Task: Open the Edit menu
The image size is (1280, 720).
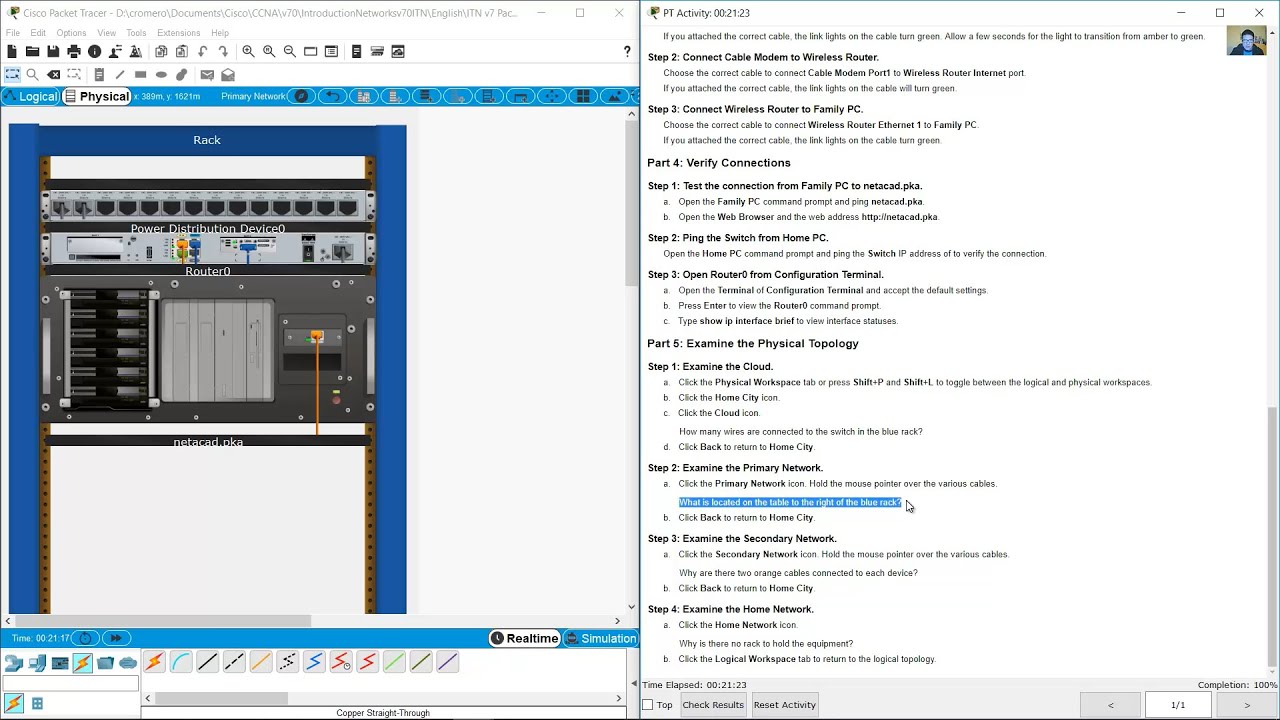Action: 38,33
